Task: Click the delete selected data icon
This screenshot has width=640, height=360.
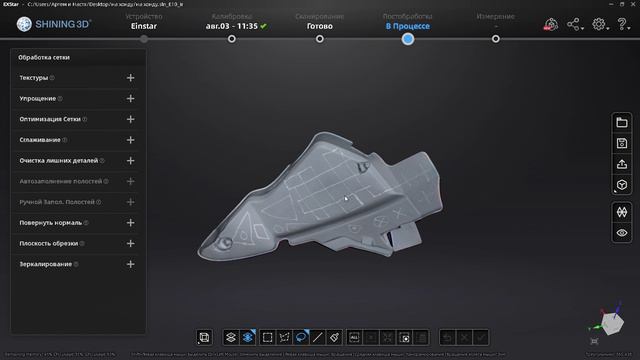Action: [x=421, y=338]
